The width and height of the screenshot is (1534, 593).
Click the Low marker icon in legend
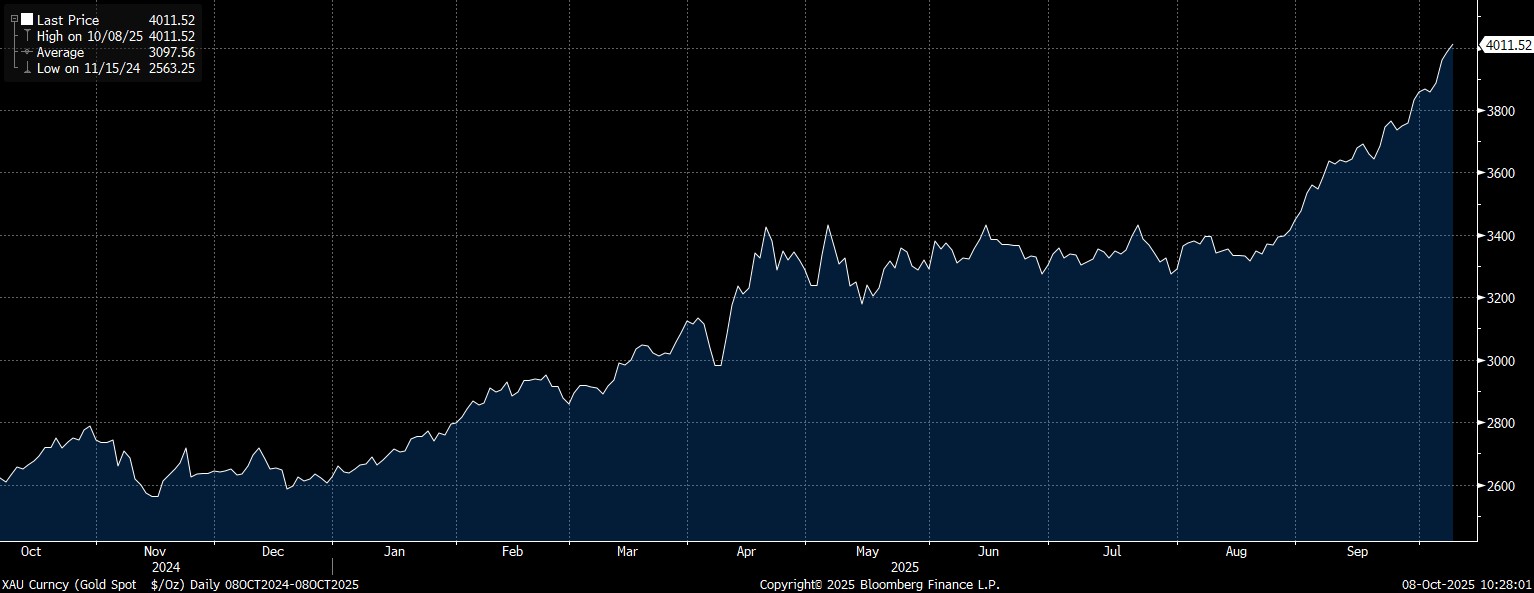click(x=25, y=68)
